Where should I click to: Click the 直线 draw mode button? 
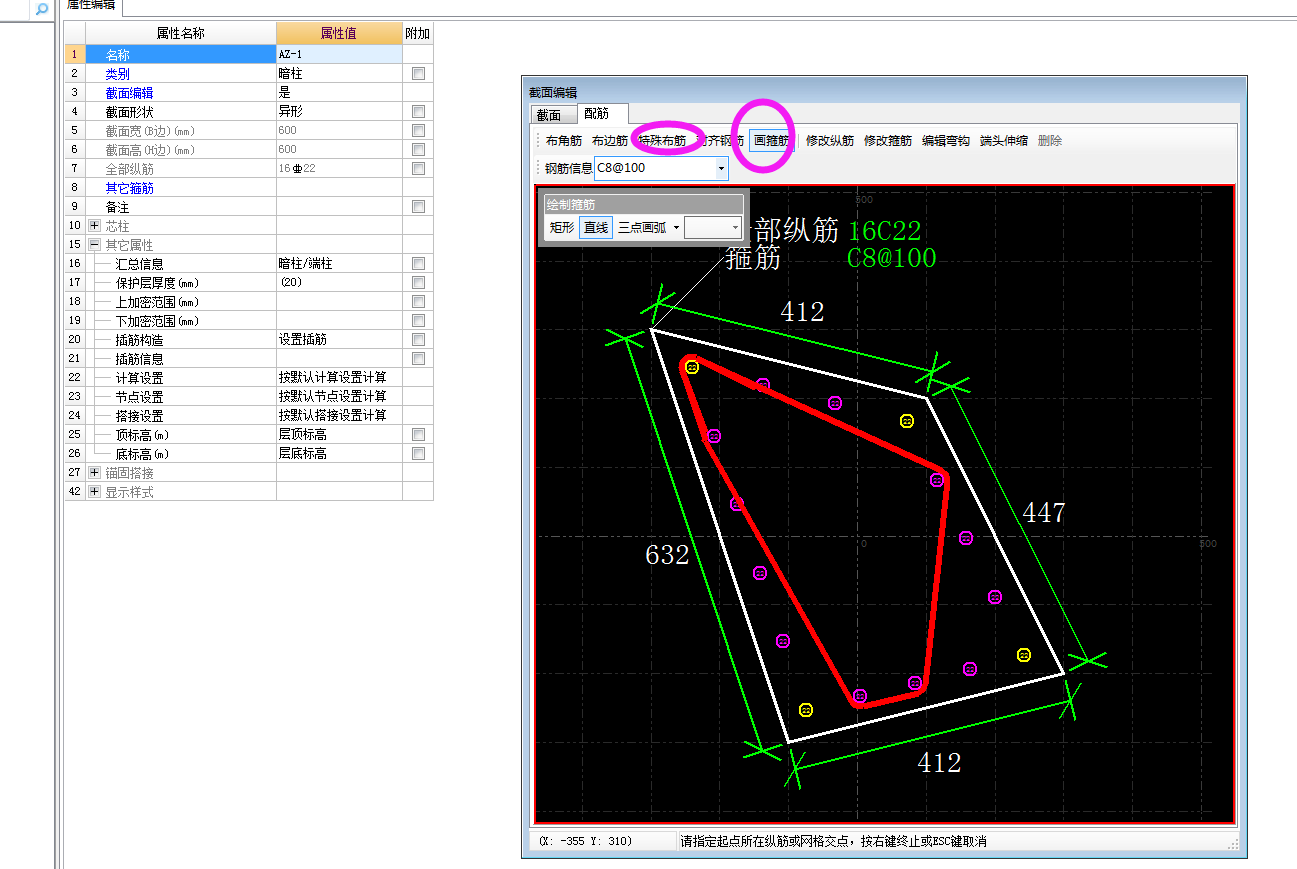[596, 228]
